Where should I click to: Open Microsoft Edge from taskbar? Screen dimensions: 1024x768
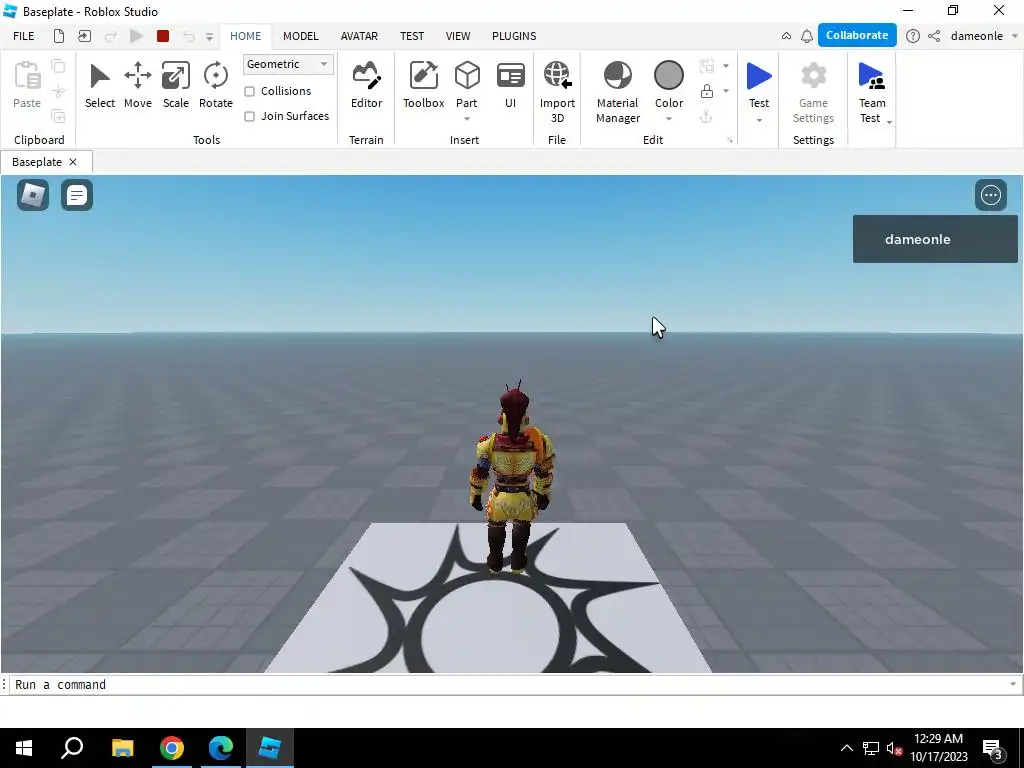(x=221, y=748)
